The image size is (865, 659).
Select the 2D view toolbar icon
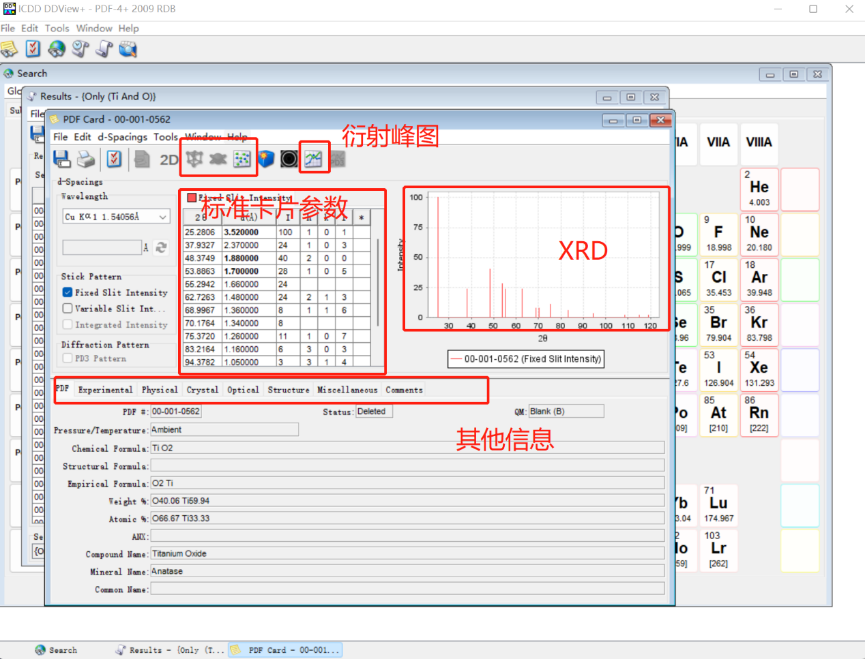(169, 158)
